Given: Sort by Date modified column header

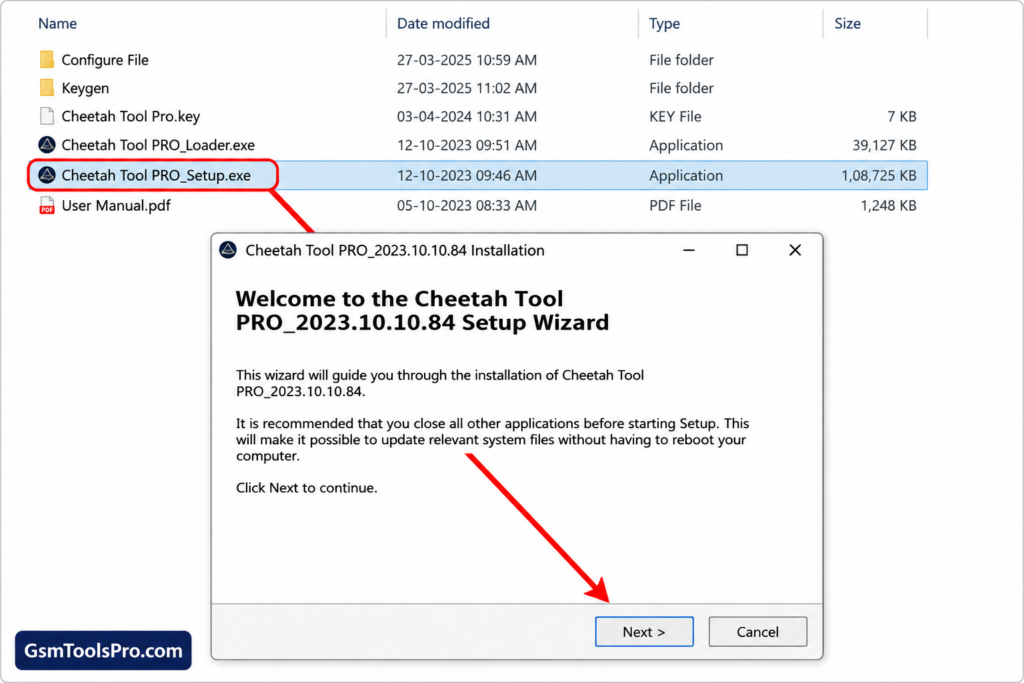Looking at the screenshot, I should click(x=443, y=24).
